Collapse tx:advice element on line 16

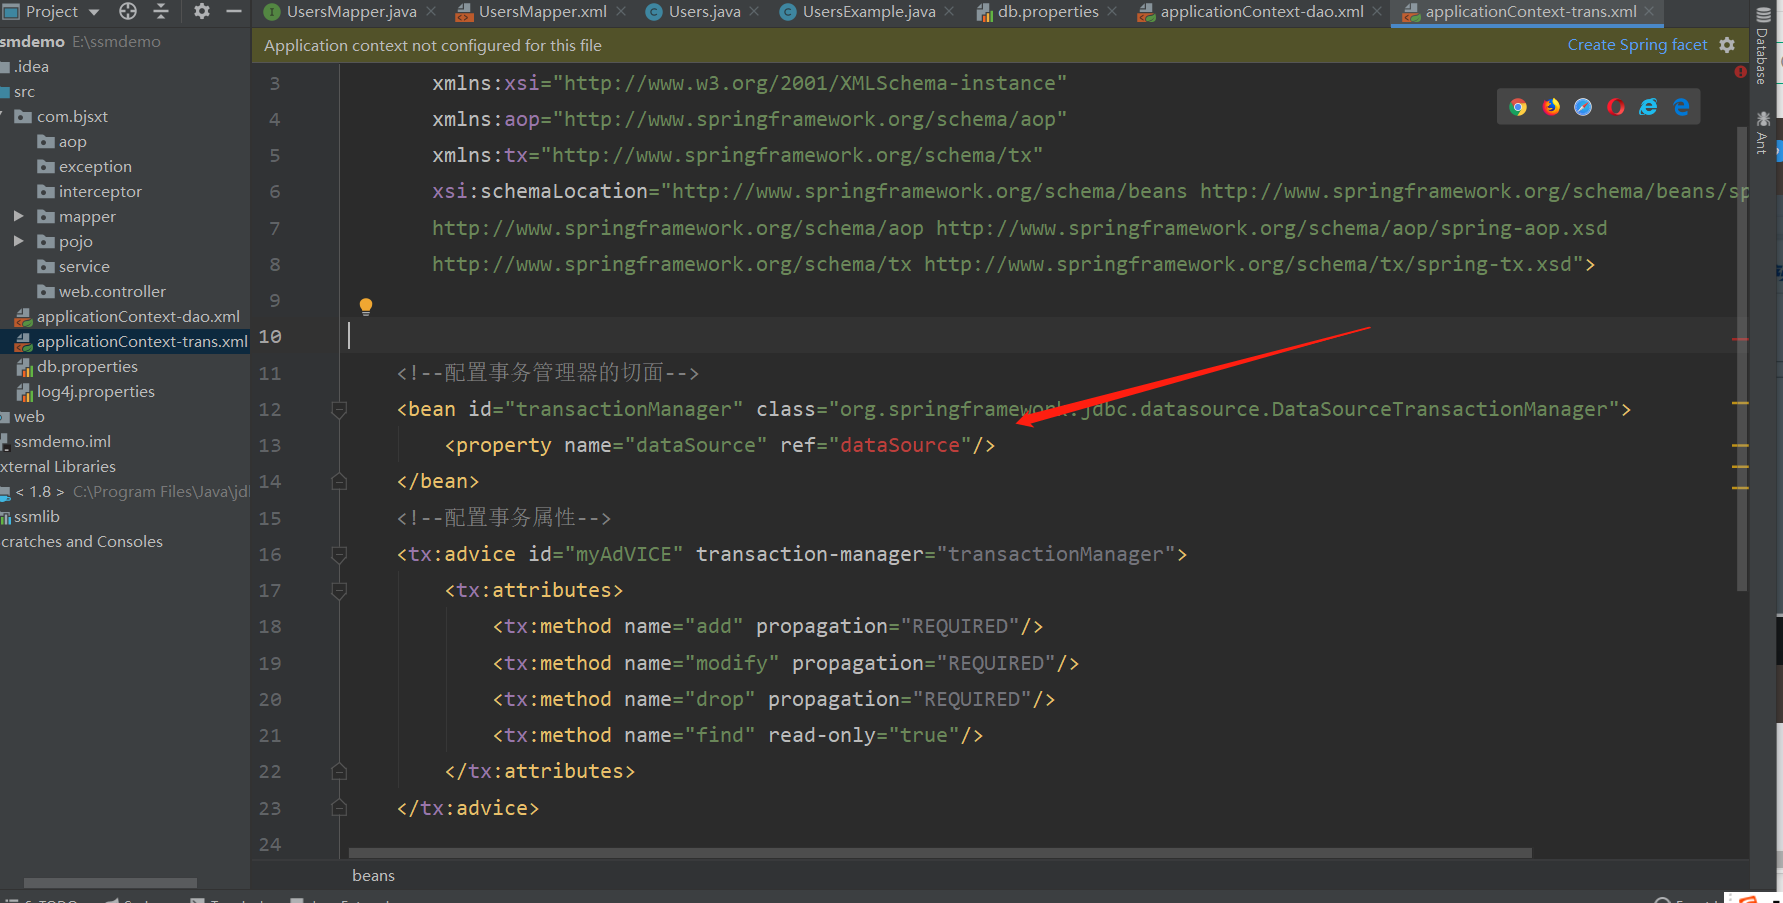(x=339, y=554)
